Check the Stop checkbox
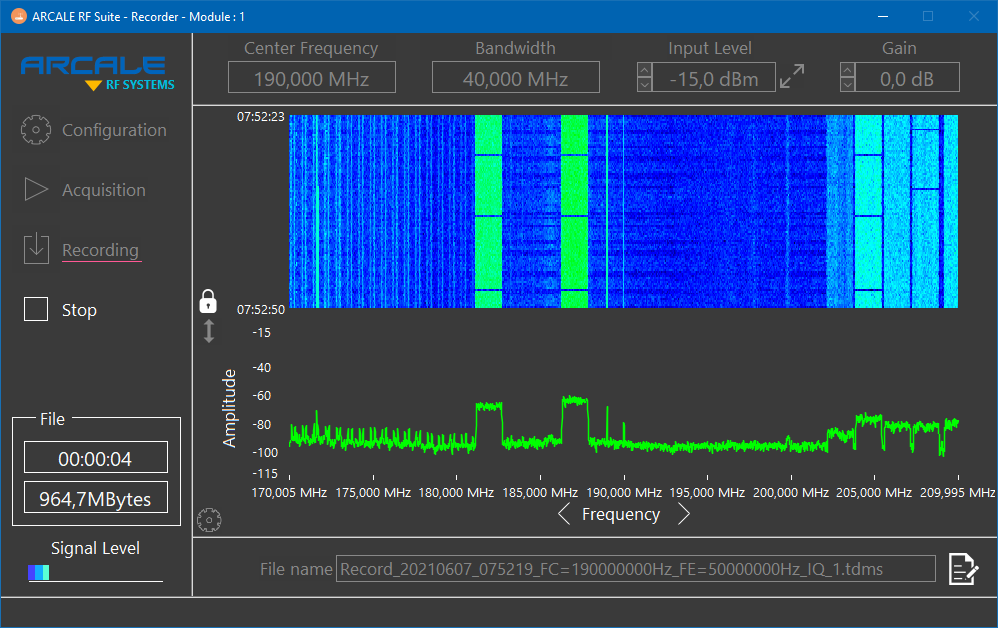This screenshot has width=998, height=628. tap(35, 309)
